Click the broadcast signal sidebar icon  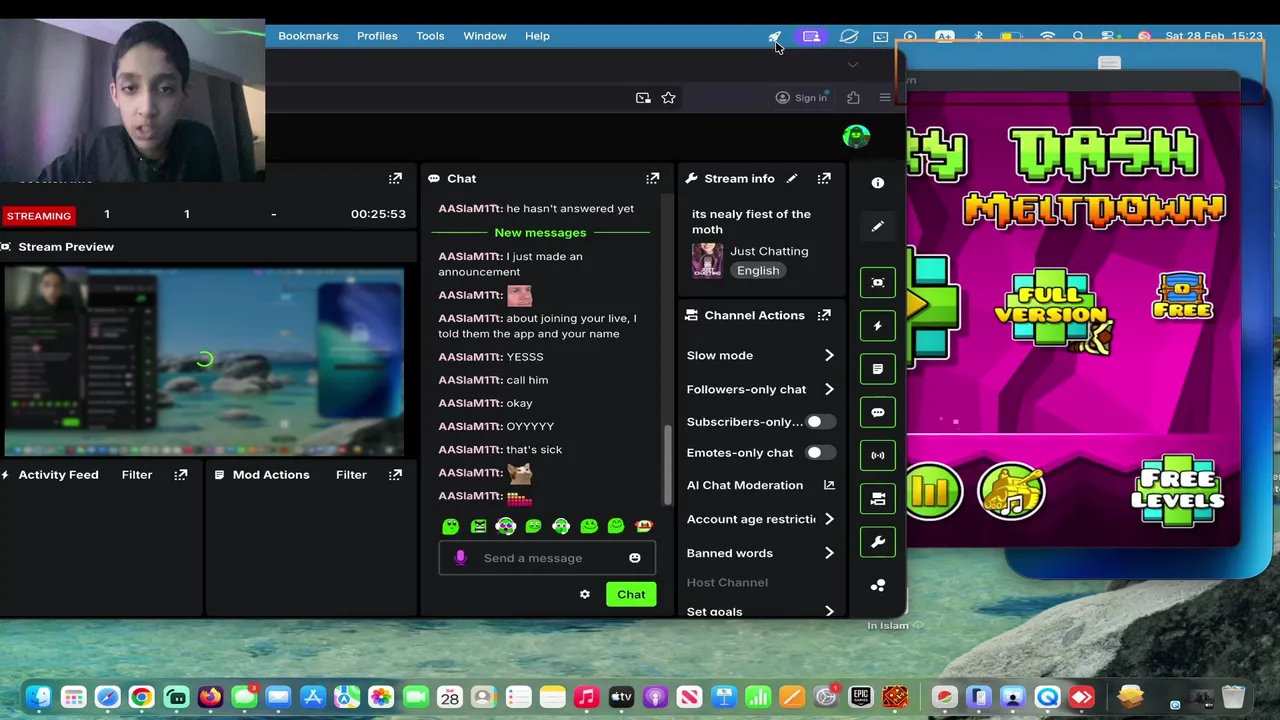877,455
